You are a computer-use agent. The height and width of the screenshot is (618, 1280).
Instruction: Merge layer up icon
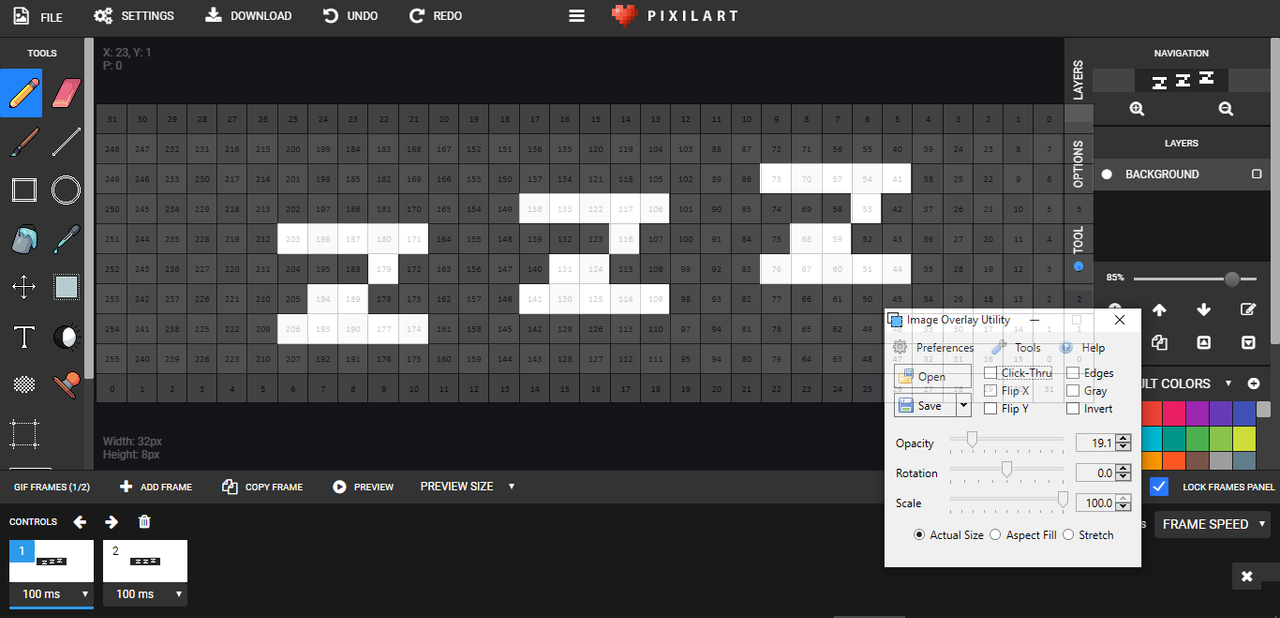(x=1204, y=343)
